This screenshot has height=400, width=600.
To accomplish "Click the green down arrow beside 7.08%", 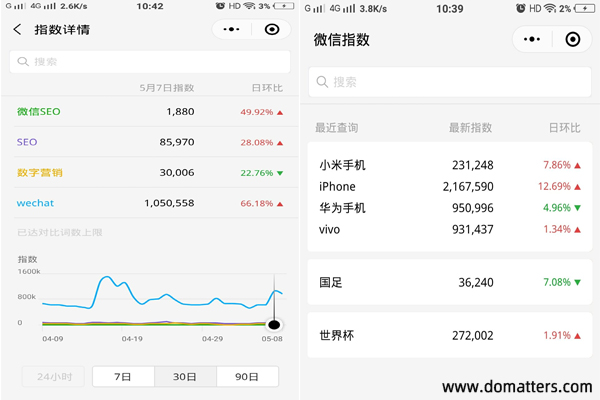I will [577, 282].
